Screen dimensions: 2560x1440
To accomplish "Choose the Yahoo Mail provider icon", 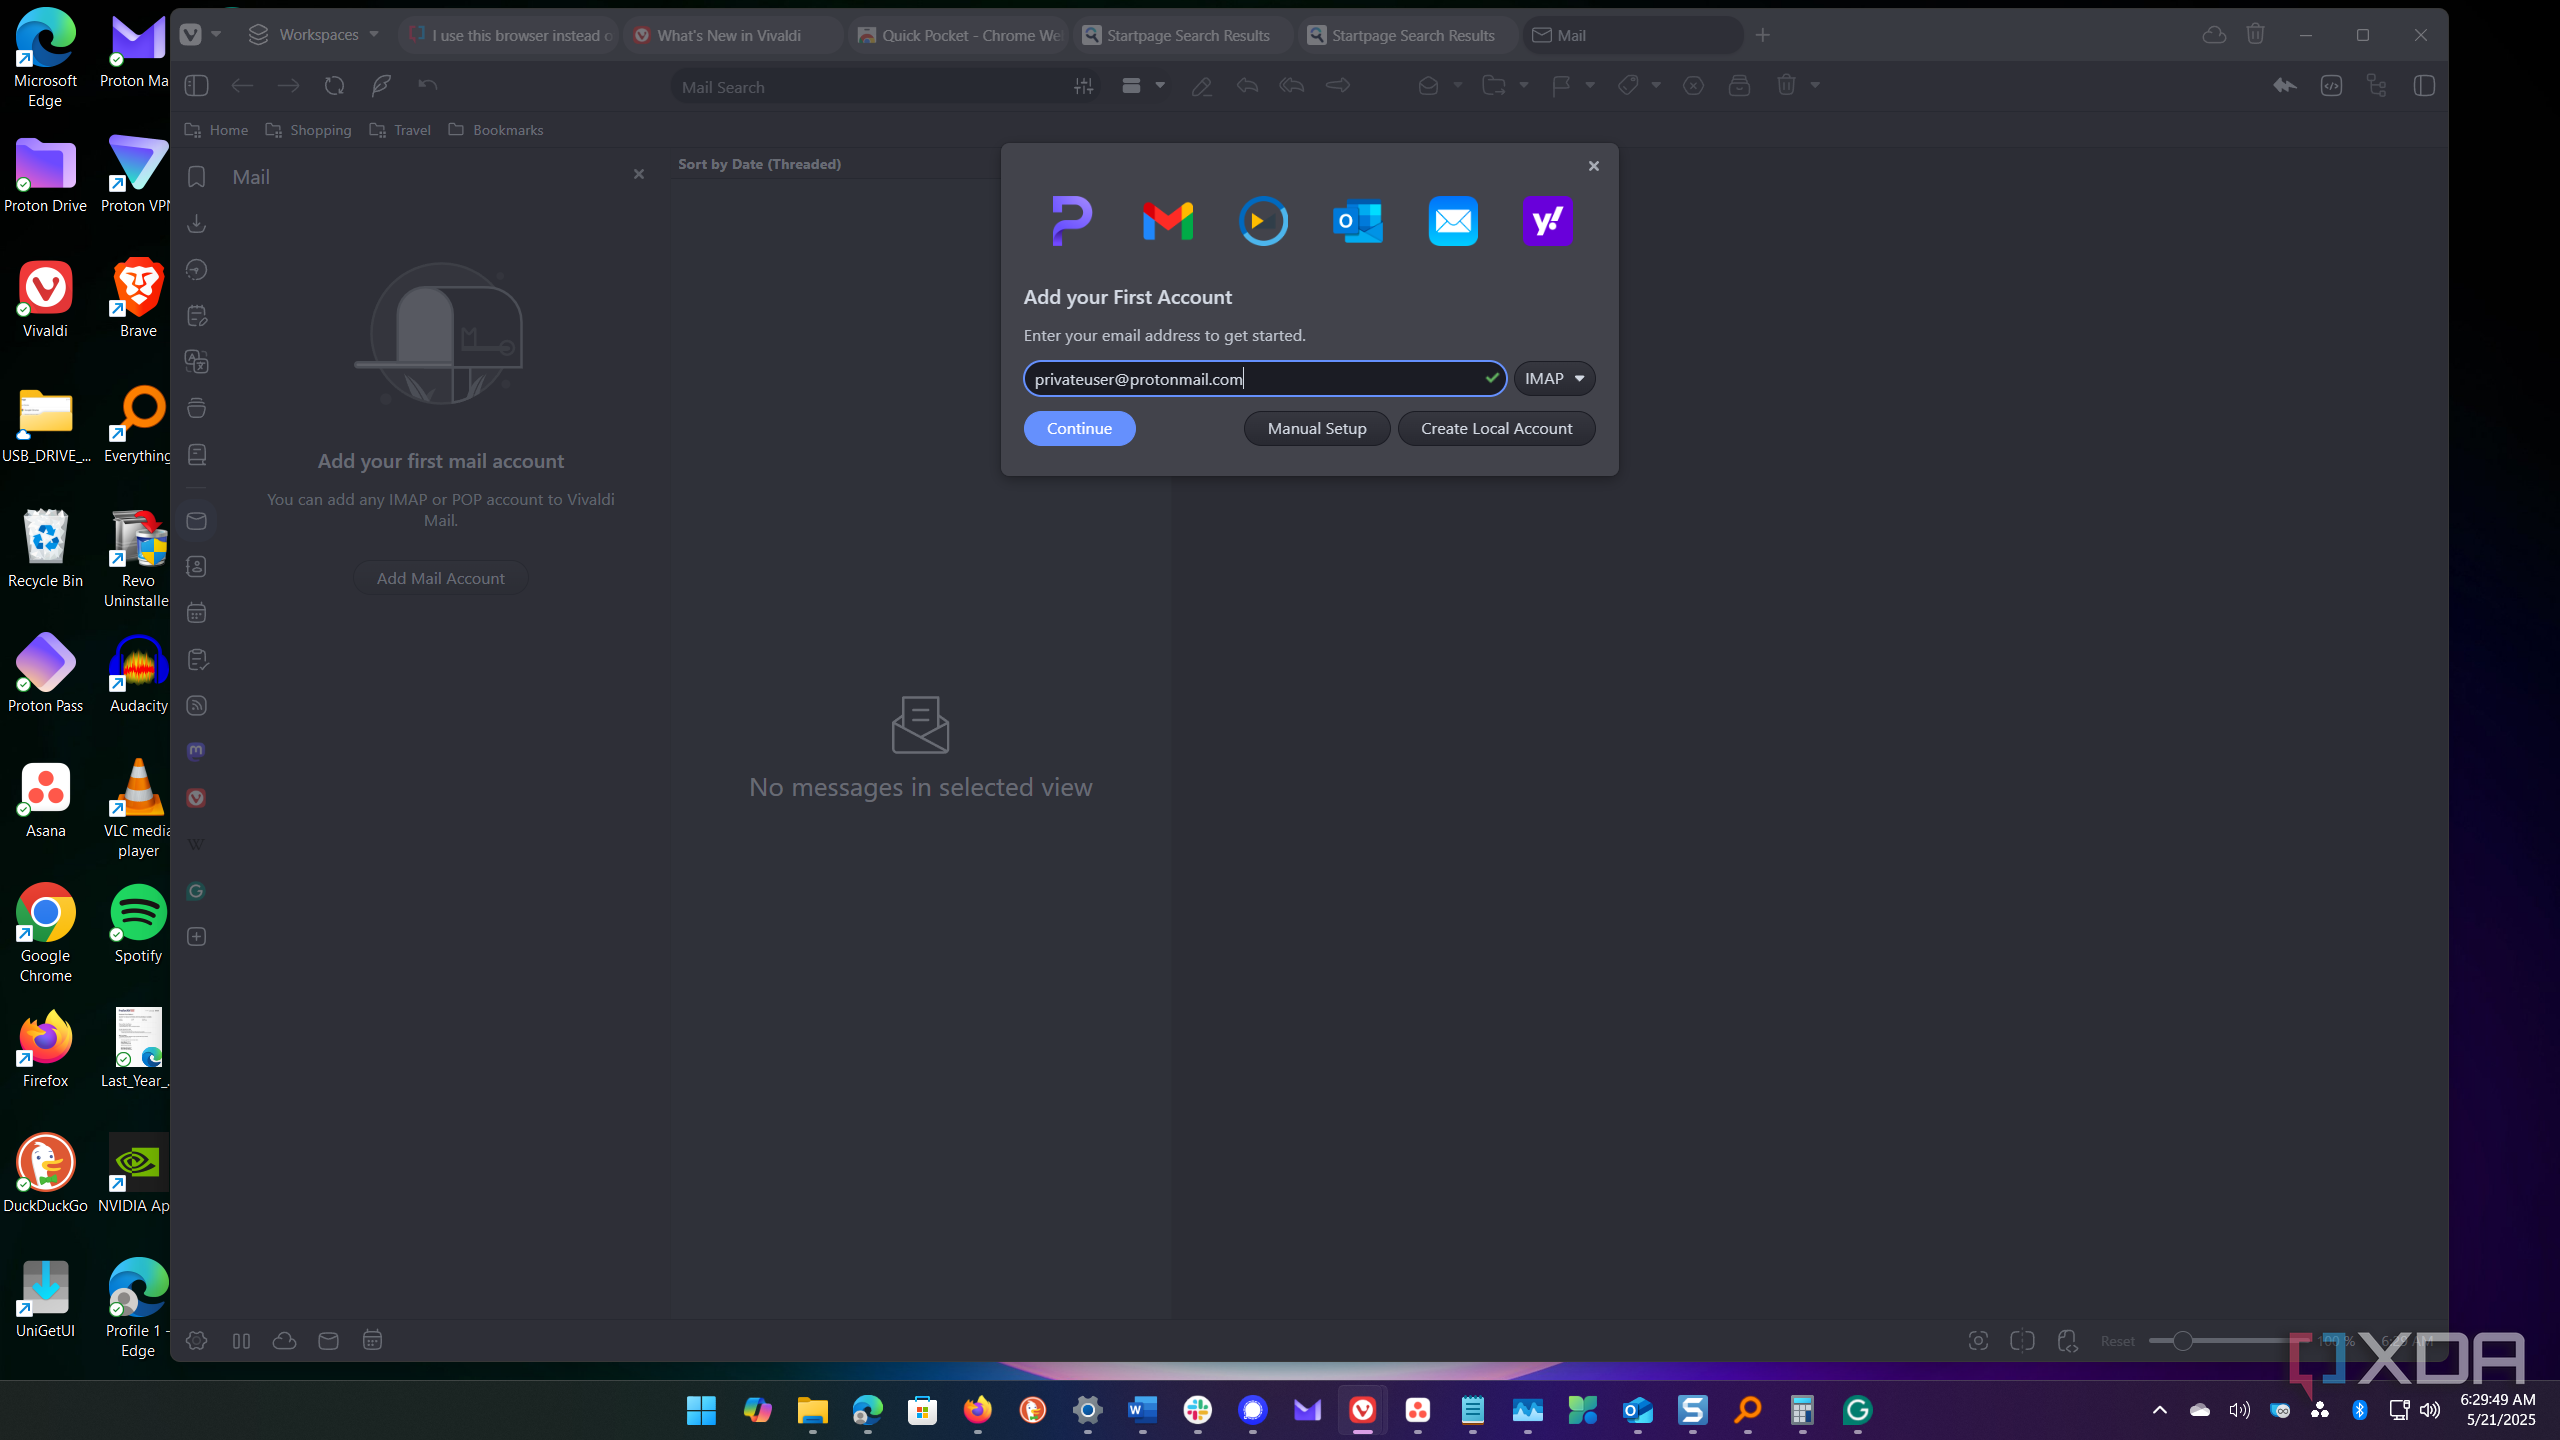I will 1548,221.
